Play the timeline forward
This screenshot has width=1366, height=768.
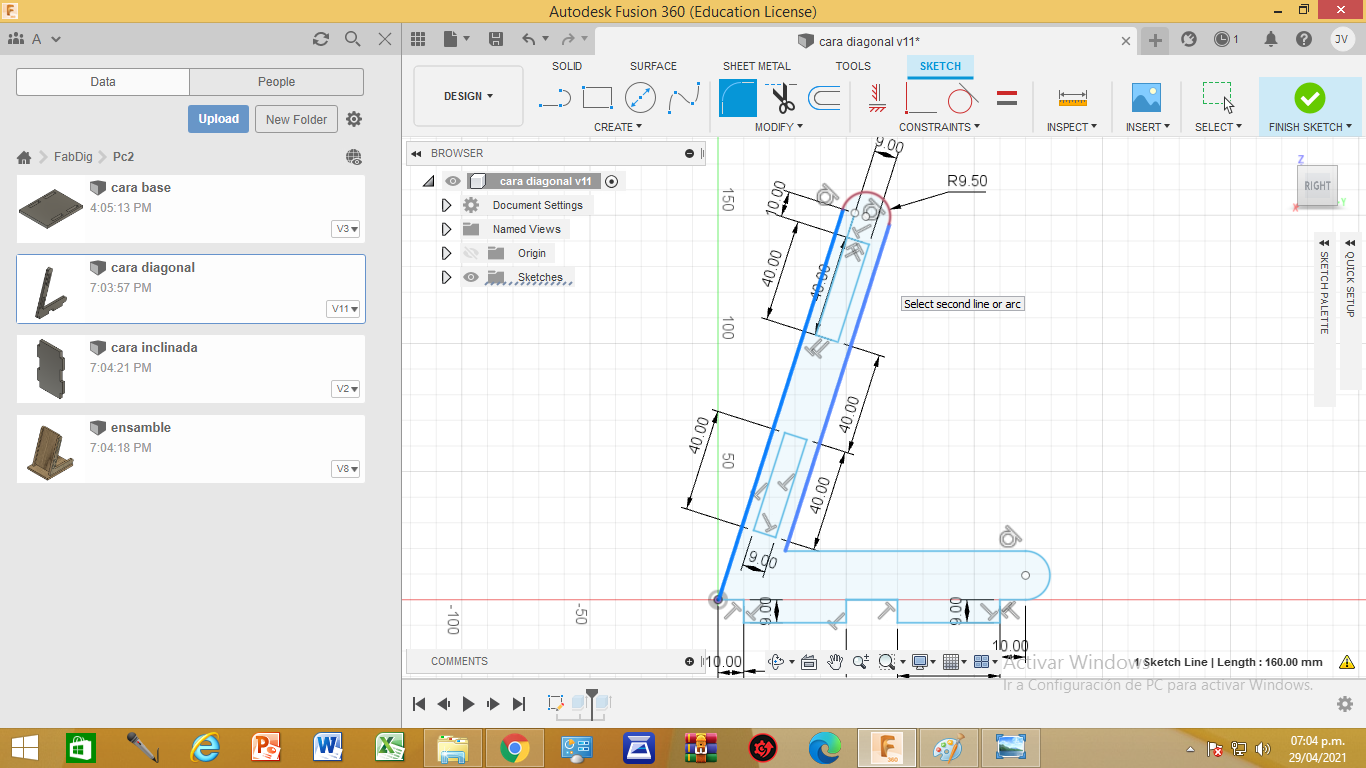[468, 704]
